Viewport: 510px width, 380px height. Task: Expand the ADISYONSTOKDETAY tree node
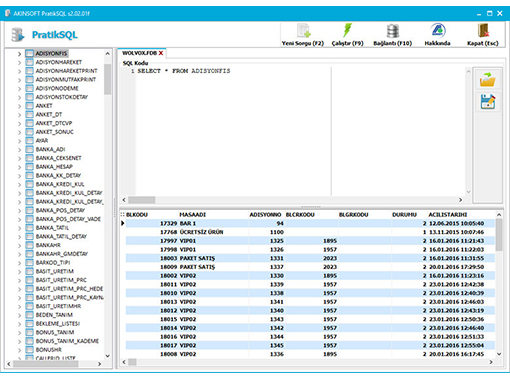(19, 97)
